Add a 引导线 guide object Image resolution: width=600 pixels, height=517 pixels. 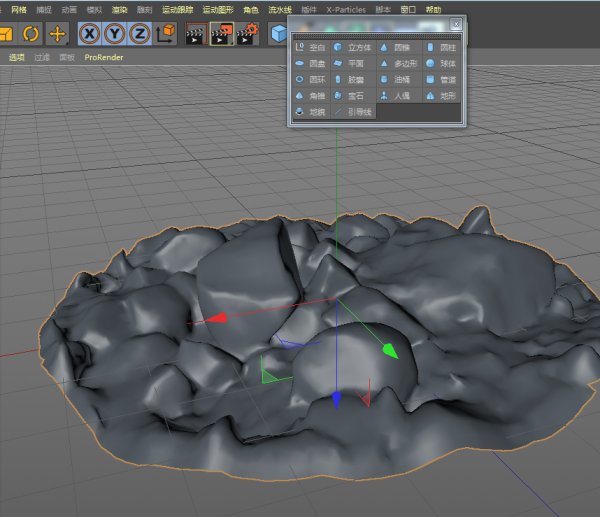click(x=353, y=112)
